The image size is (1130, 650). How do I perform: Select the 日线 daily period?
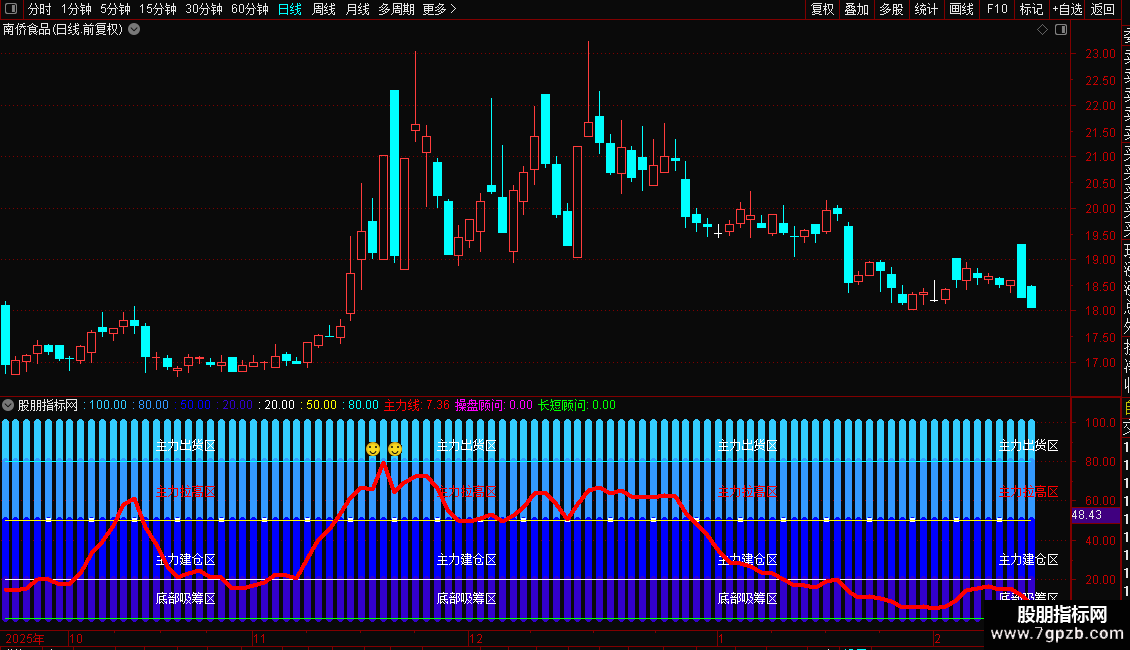(x=290, y=9)
